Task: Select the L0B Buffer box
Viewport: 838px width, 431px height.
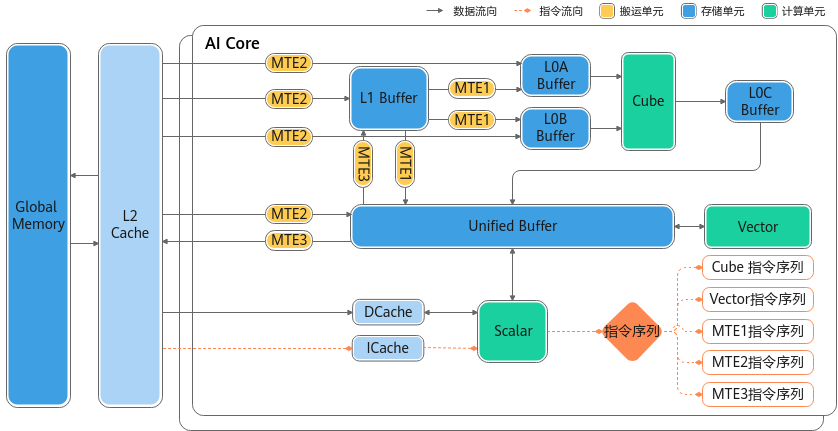Action: pos(555,127)
